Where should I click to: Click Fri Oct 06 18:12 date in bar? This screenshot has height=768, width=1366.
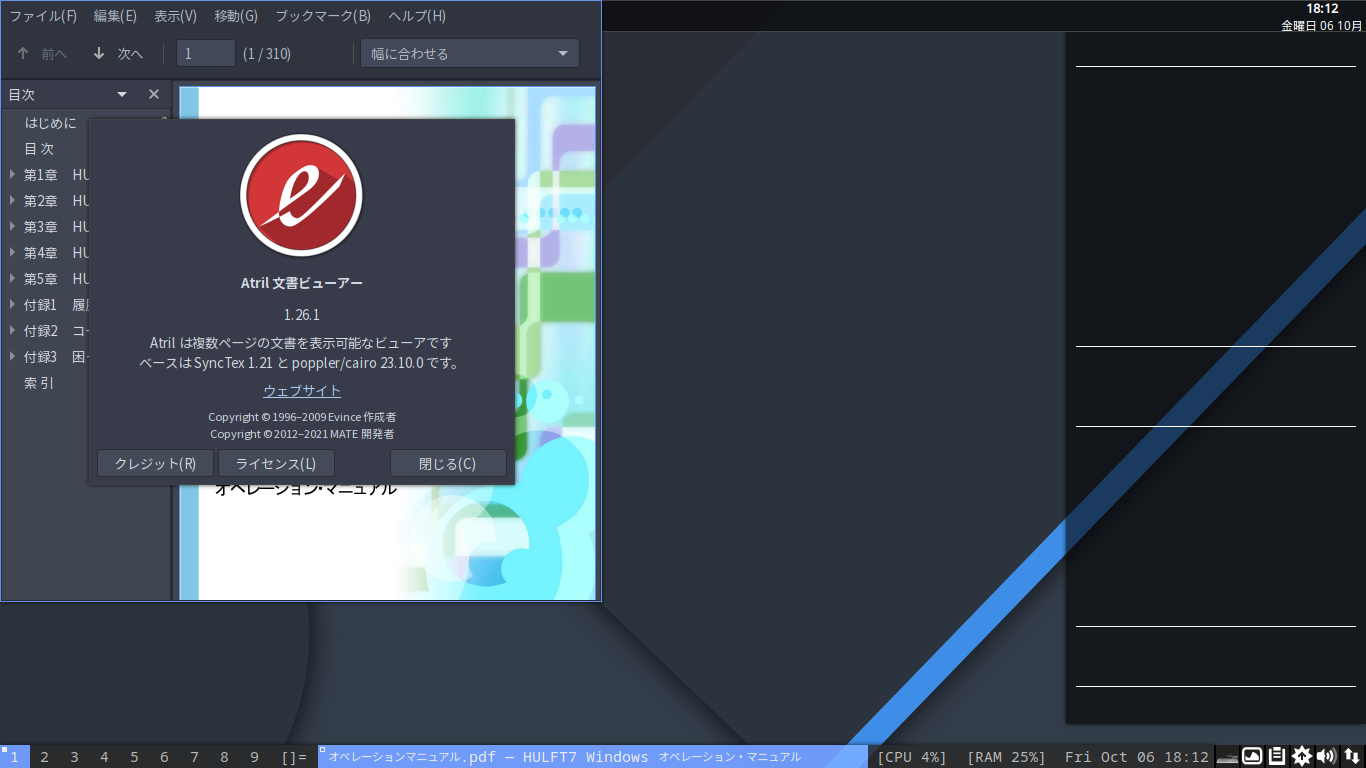(x=1137, y=757)
